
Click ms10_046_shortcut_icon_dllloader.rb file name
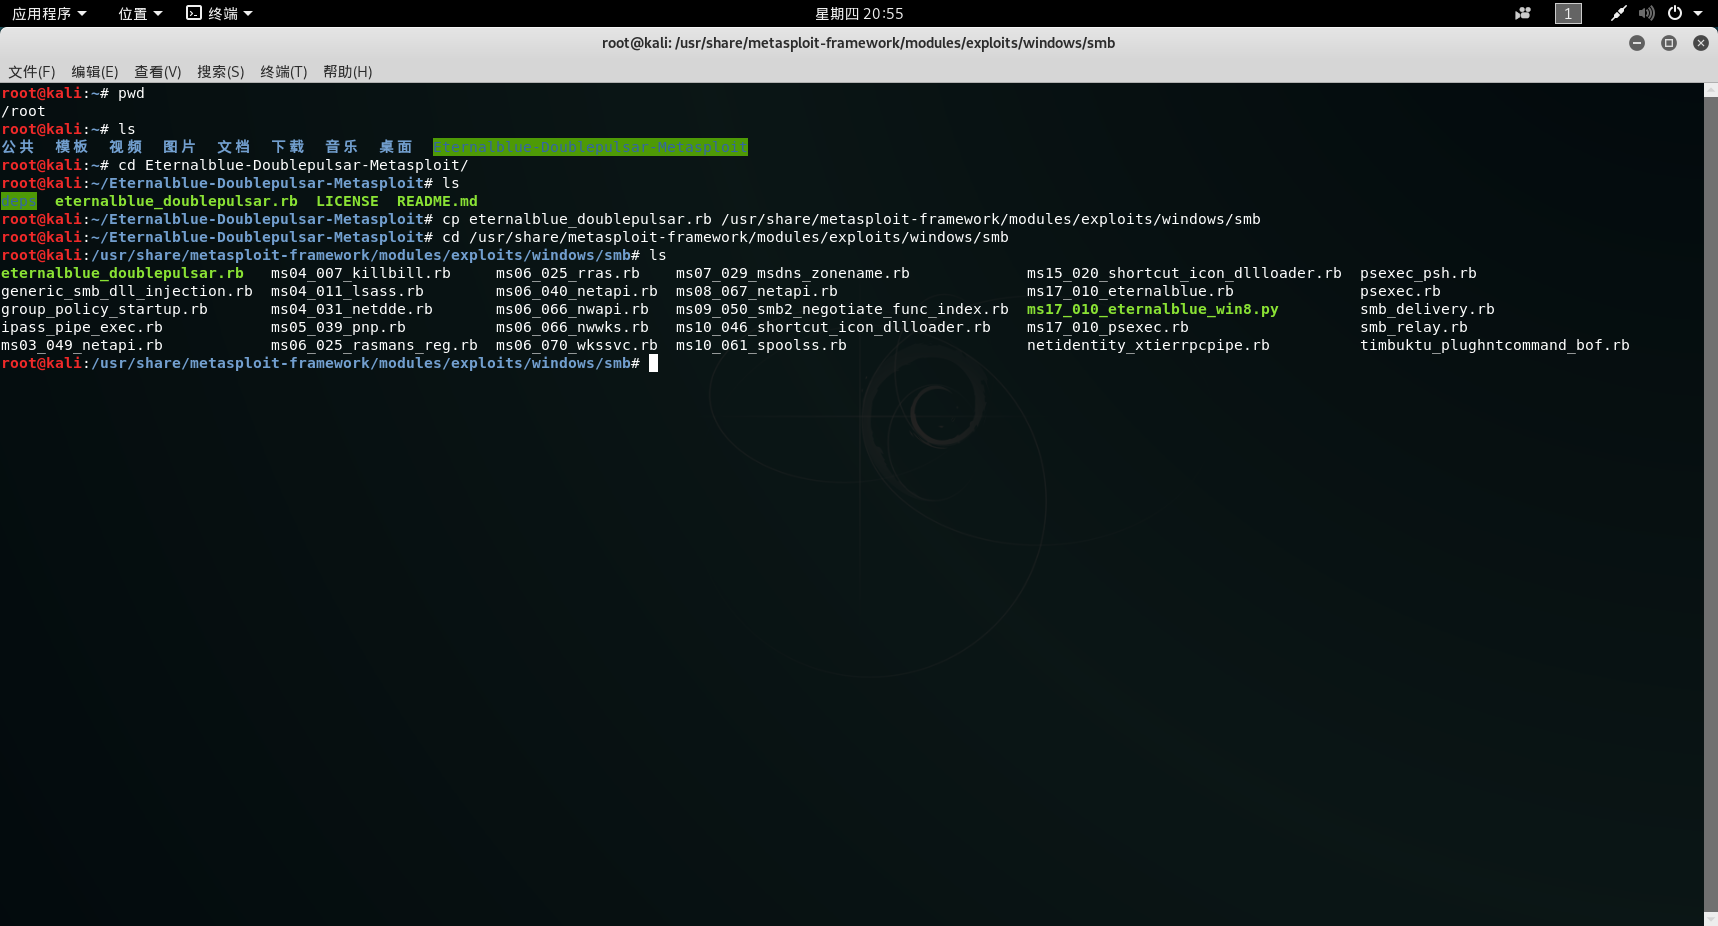833,327
